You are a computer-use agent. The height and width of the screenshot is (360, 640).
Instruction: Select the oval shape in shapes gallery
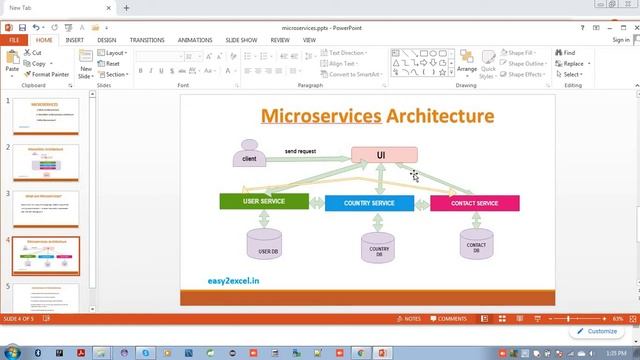433,53
